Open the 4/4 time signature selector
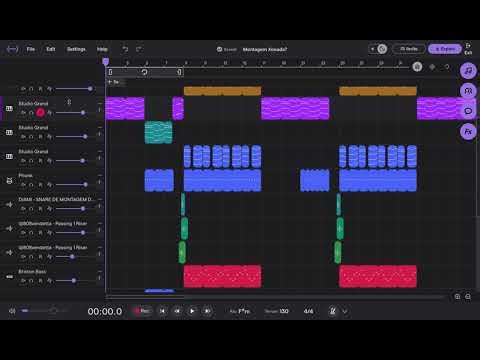This screenshot has height=360, width=480. pos(308,311)
